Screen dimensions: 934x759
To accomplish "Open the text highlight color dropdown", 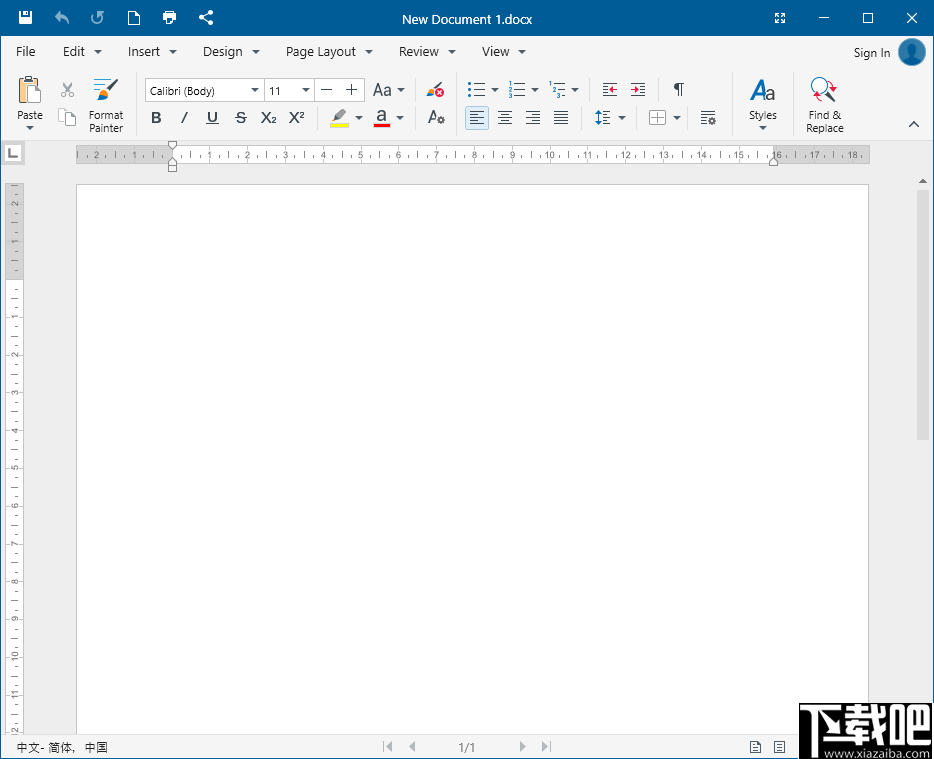I will (x=358, y=117).
